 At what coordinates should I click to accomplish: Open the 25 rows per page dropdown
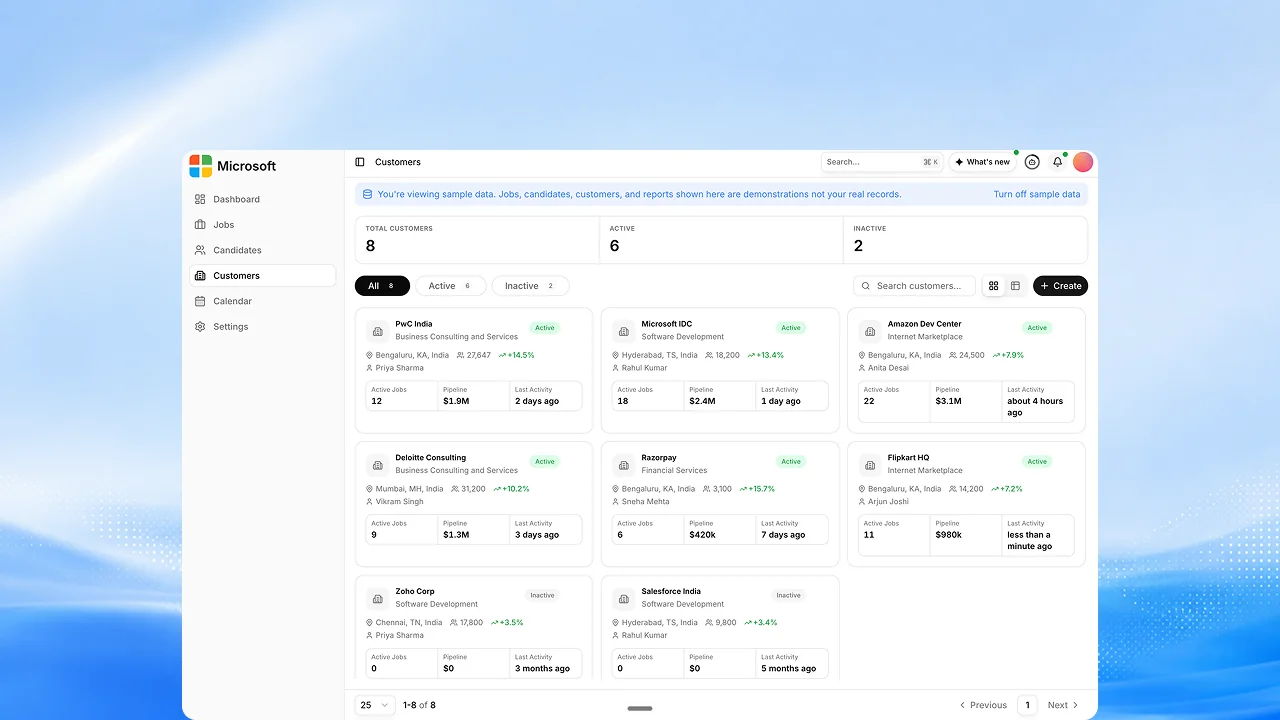tap(375, 705)
